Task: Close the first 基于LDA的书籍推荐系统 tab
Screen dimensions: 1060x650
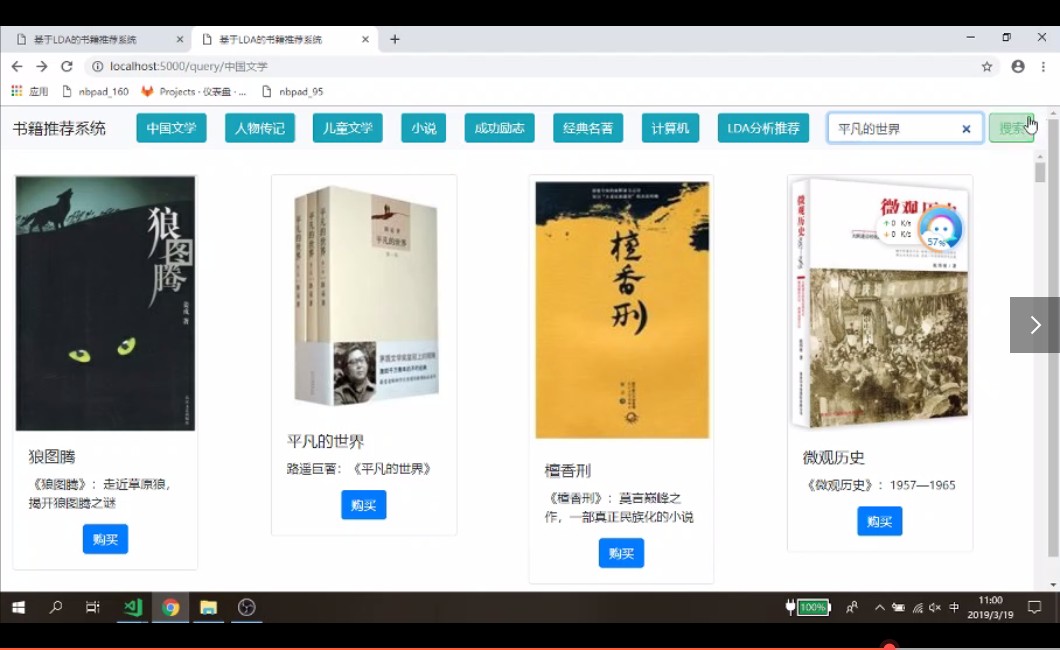Action: (180, 39)
